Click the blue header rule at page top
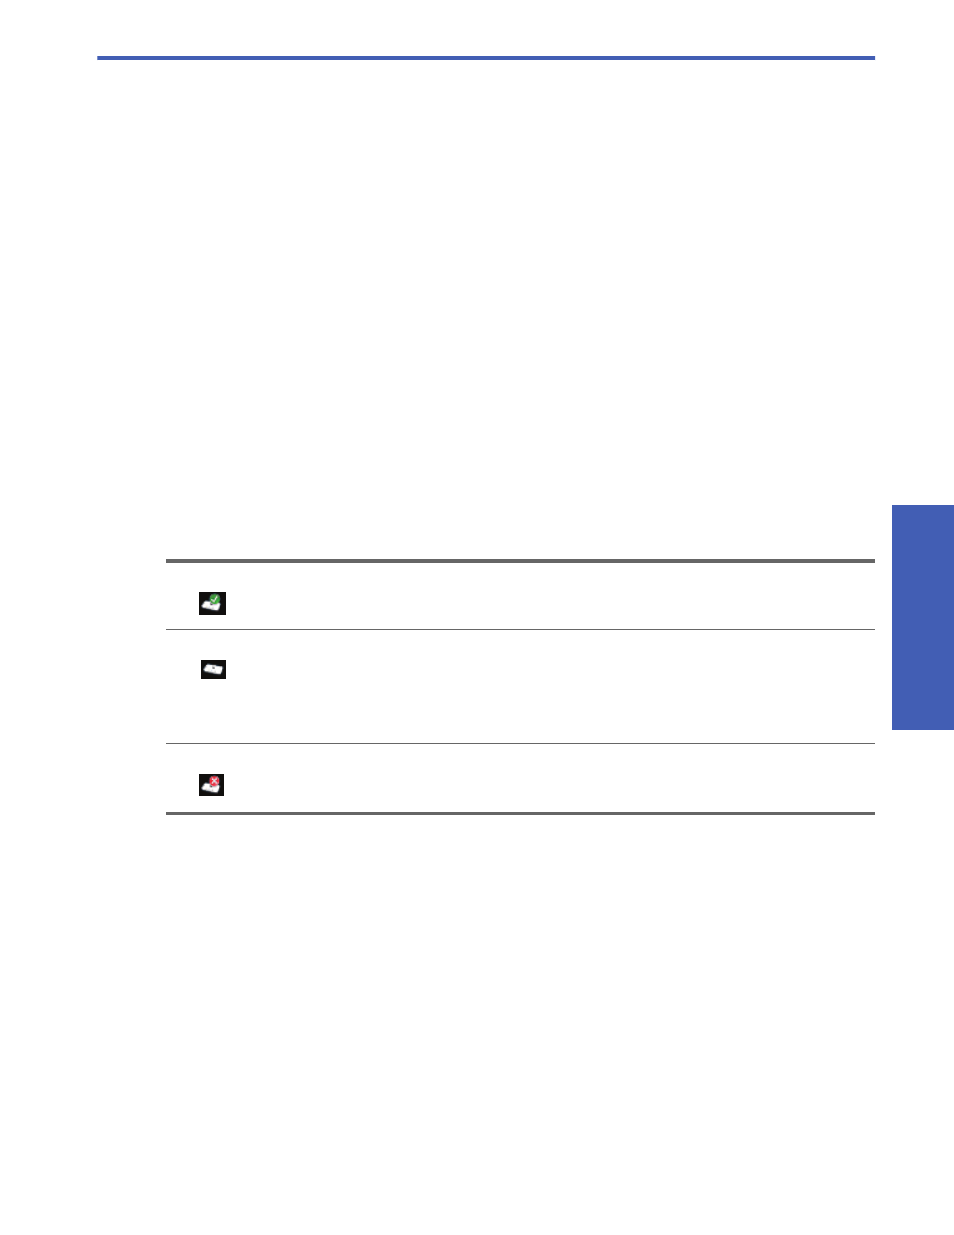Viewport: 954px width, 1235px height. tap(486, 58)
